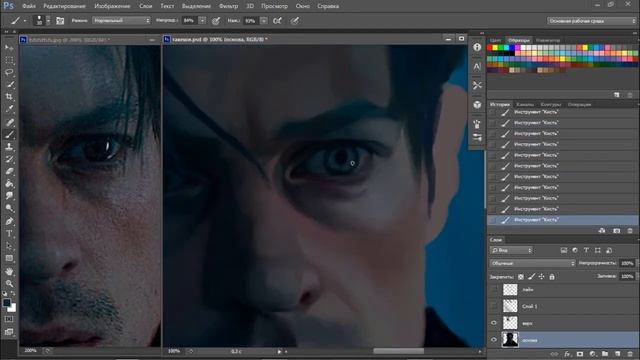Select the Horizontal Type tool
This screenshot has height=360, width=640.
[x=9, y=234]
